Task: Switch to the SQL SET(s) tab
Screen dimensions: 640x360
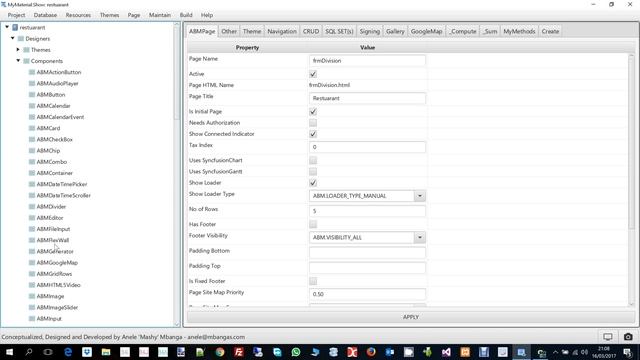Action: click(339, 31)
